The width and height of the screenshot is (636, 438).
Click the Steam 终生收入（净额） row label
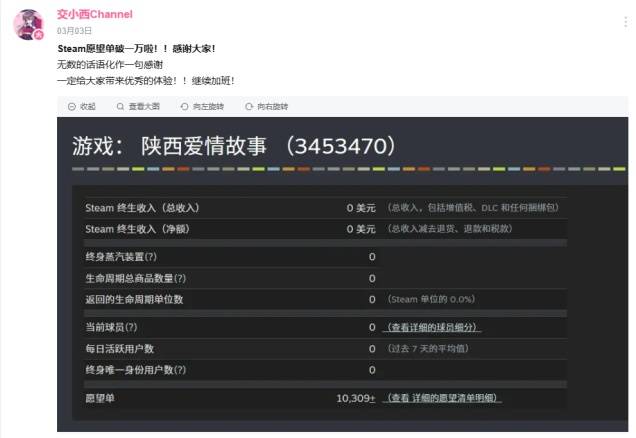pyautogui.click(x=137, y=229)
